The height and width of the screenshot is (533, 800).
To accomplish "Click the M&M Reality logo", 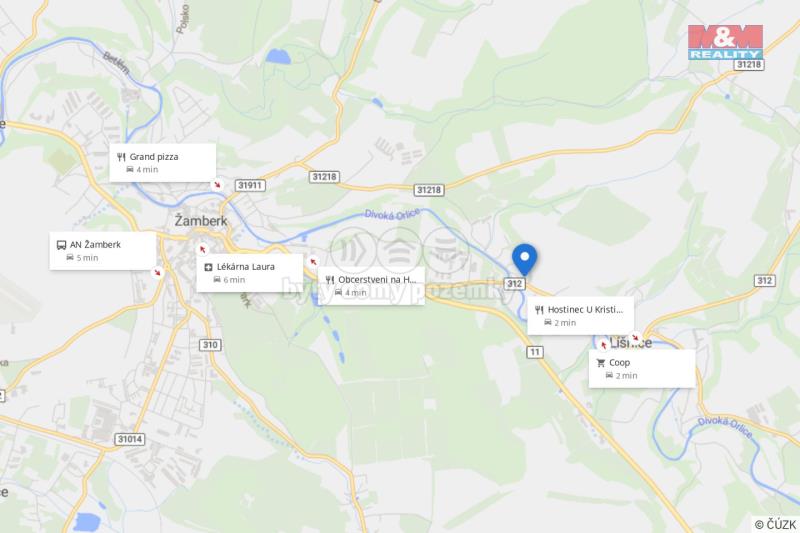I will pyautogui.click(x=725, y=42).
